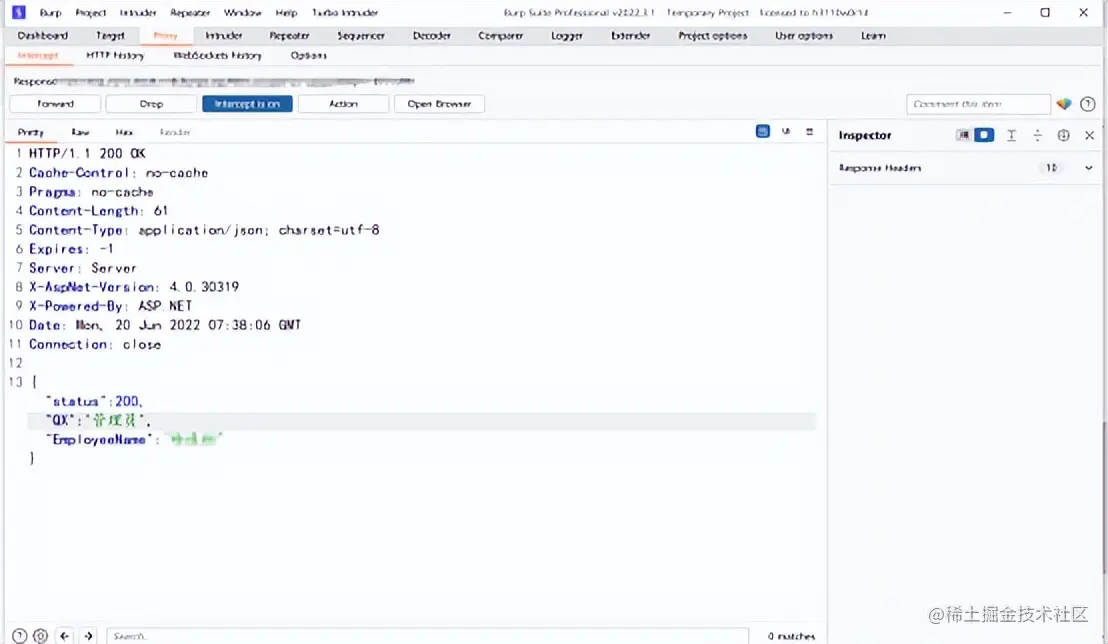The image size is (1108, 644).
Task: Go to Extender tab
Action: (630, 35)
